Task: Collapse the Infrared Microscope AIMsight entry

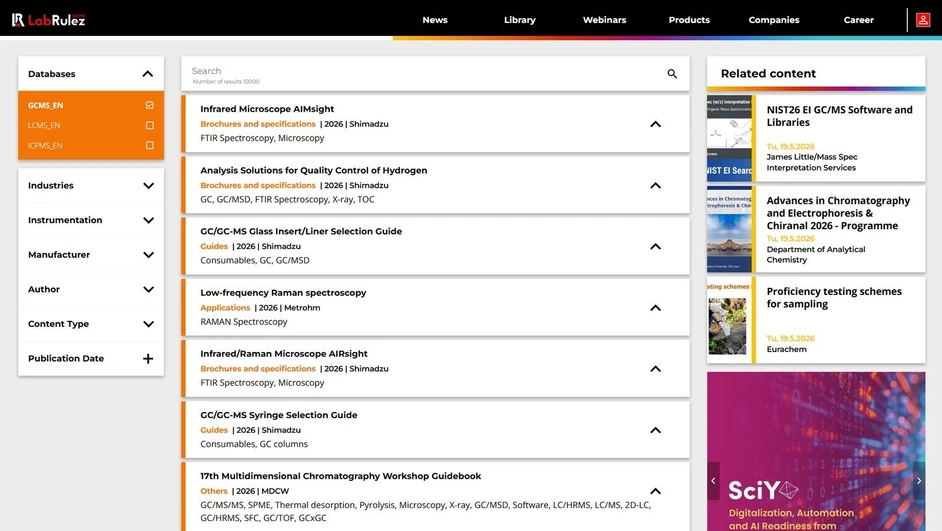Action: [655, 124]
